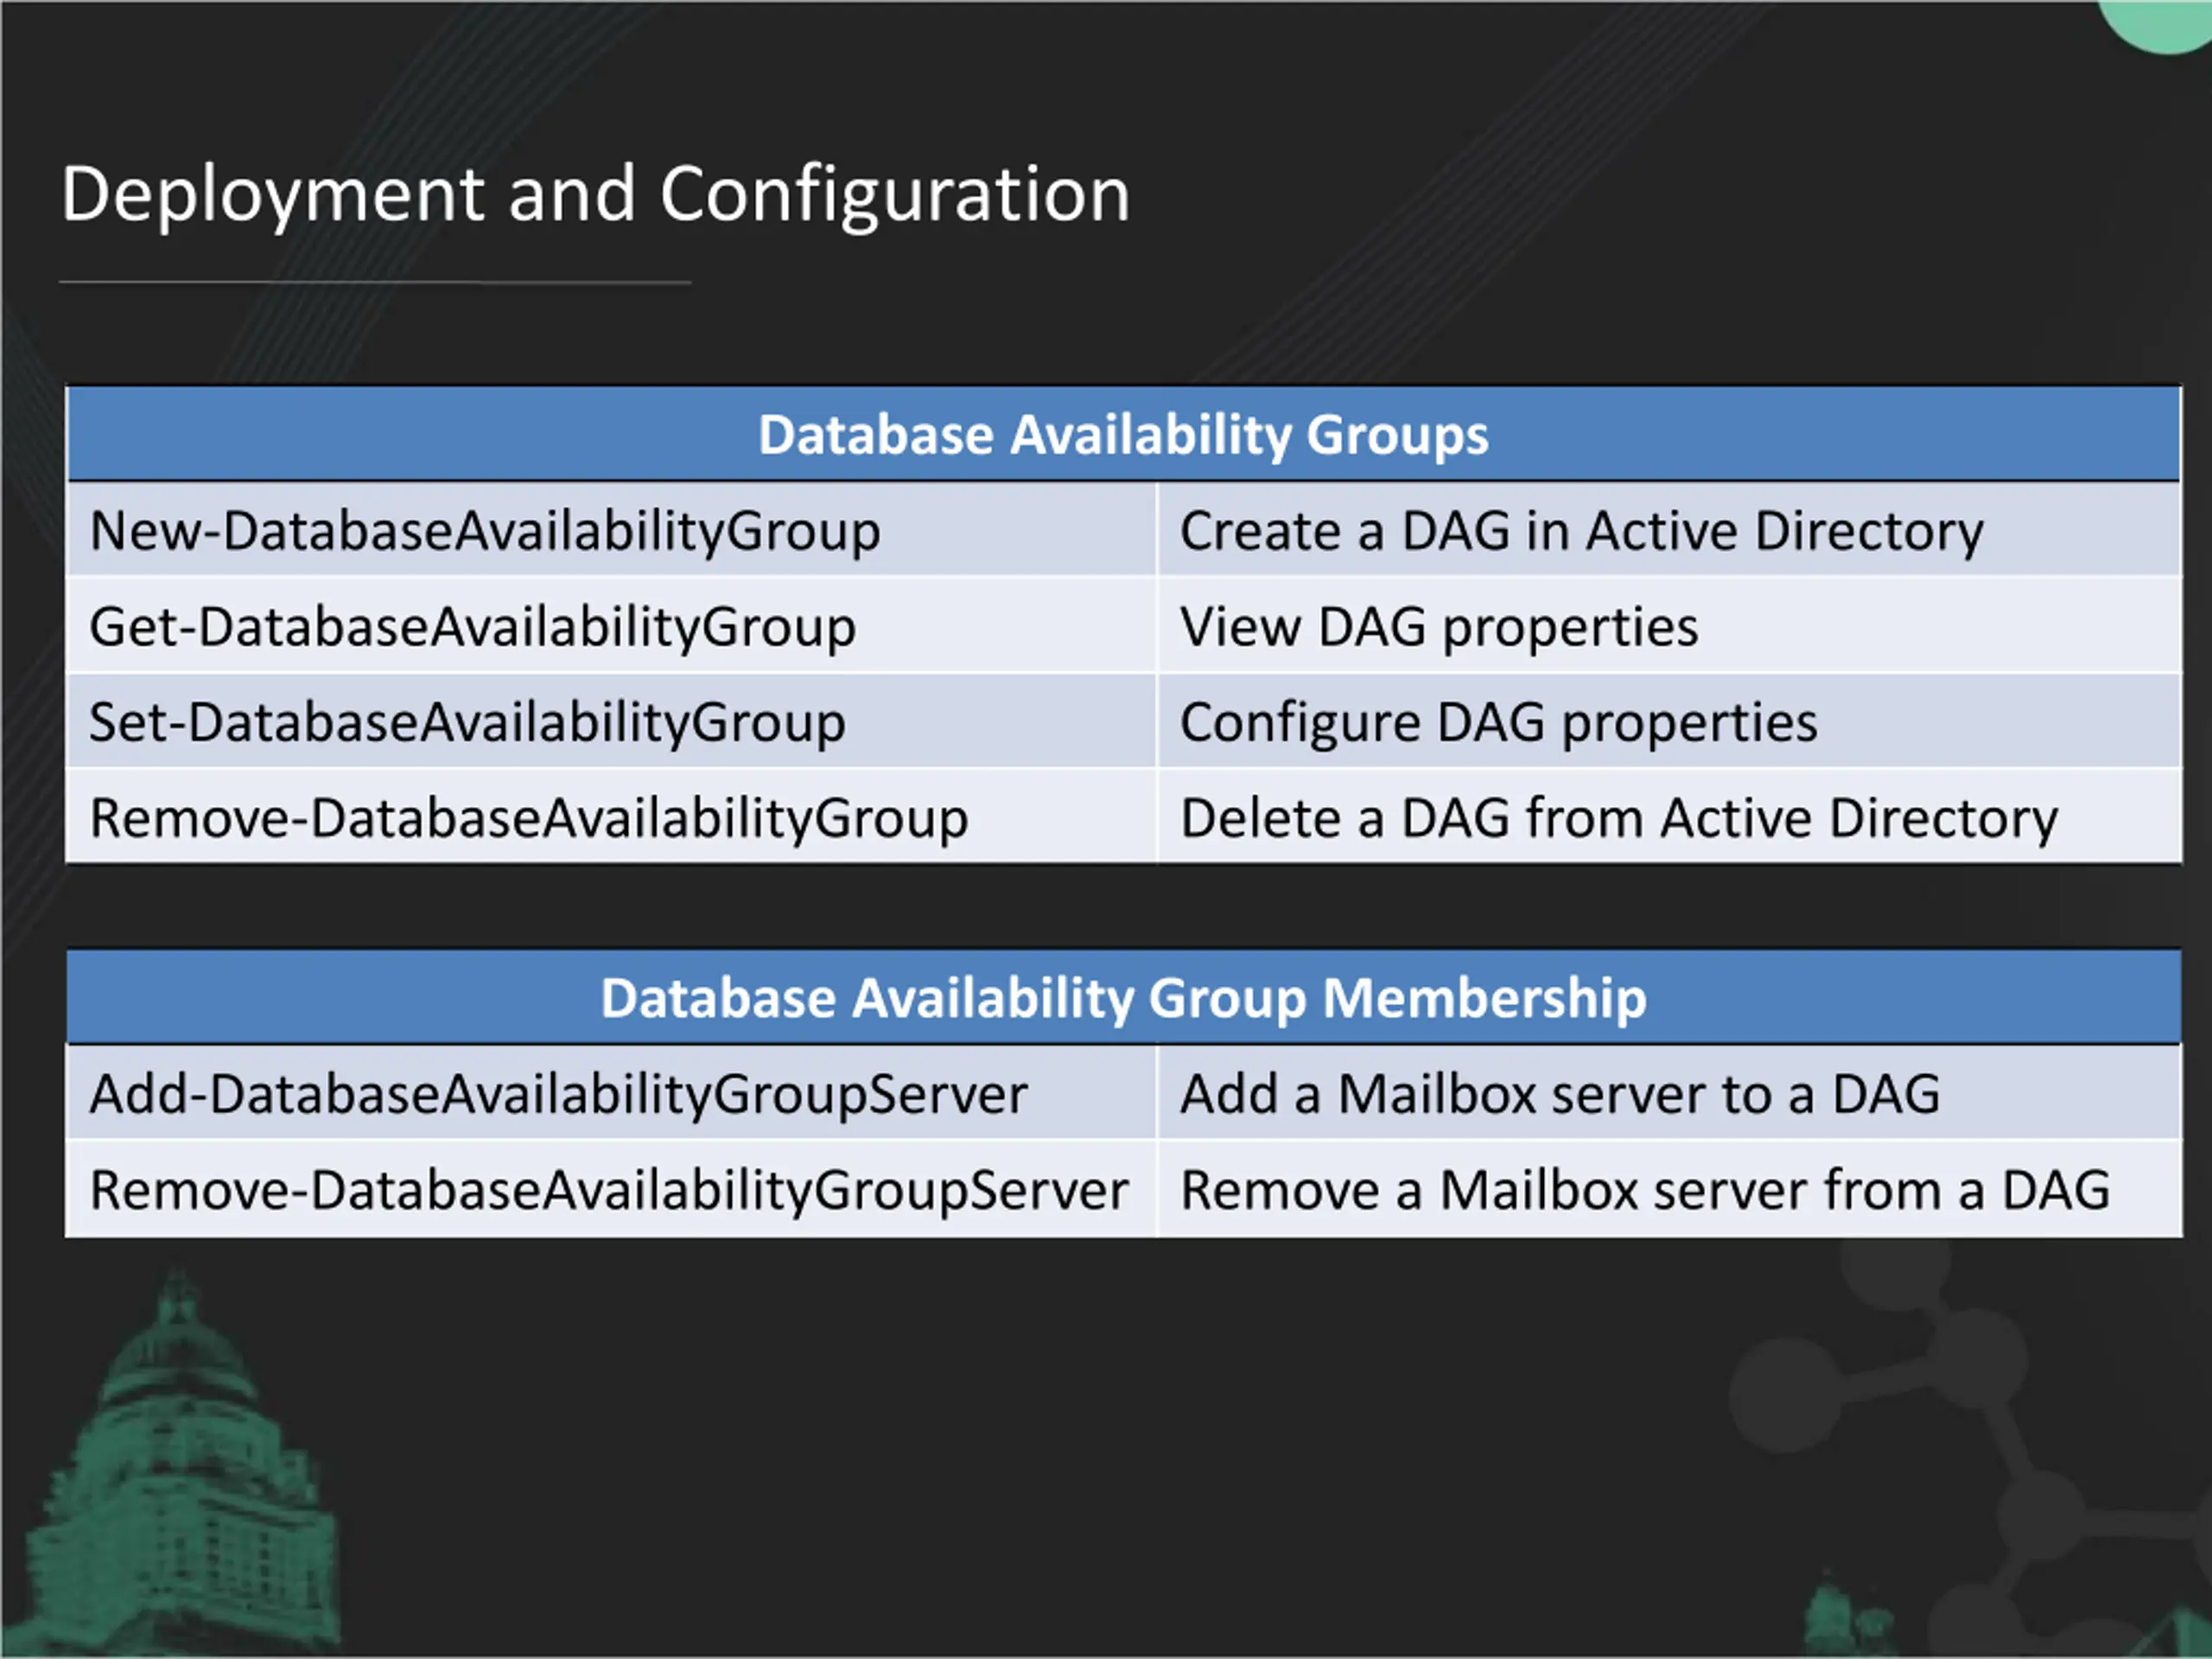Click the Deployment and Configuration slide title
This screenshot has height=1659, width=2212.
[596, 194]
